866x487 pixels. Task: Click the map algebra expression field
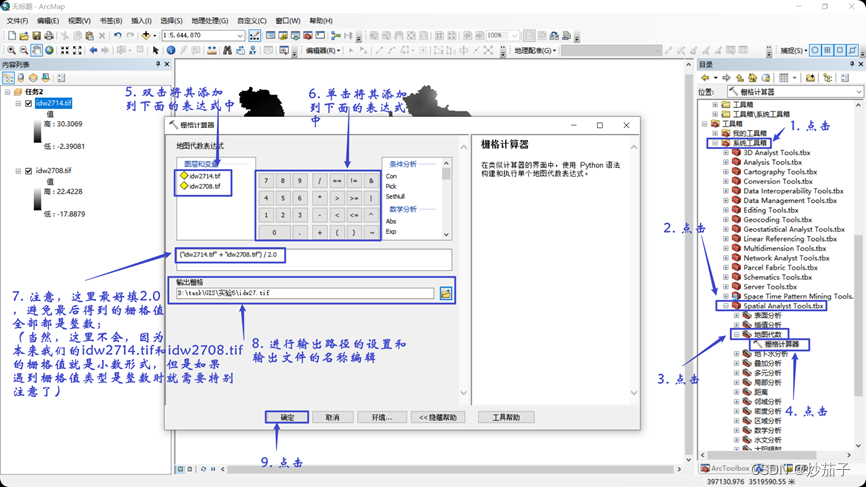click(314, 260)
